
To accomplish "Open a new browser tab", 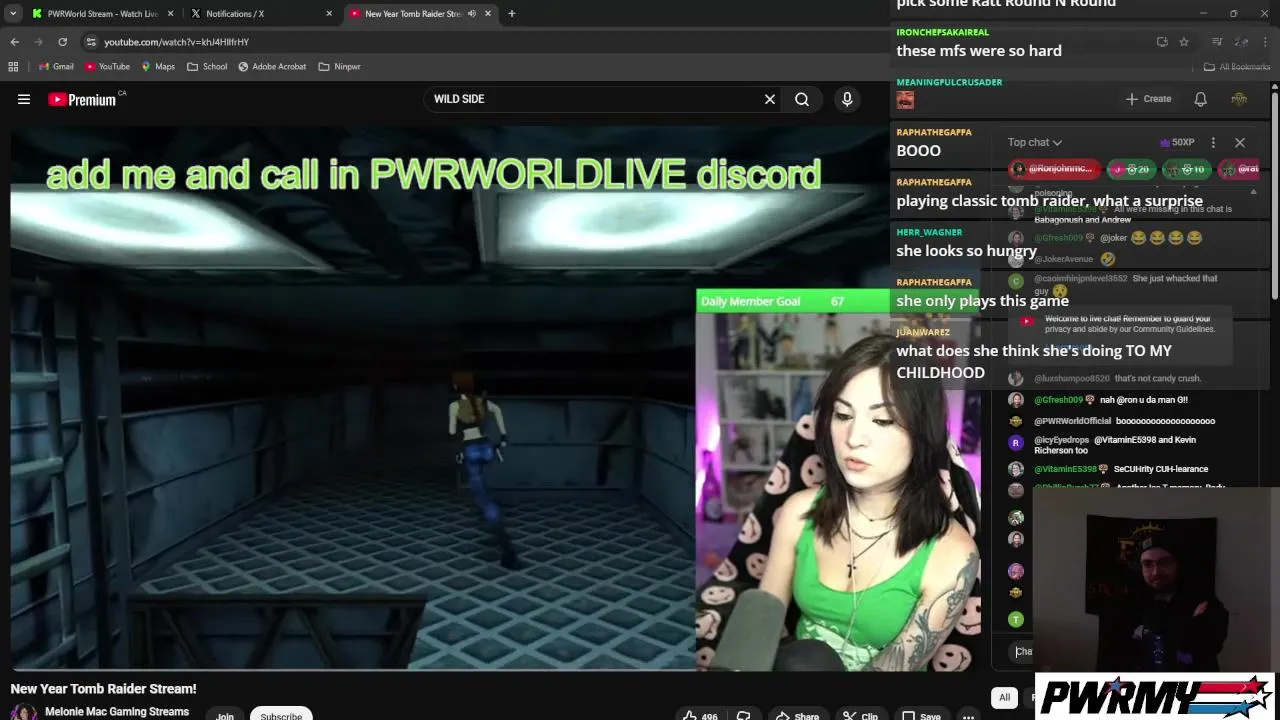I will (511, 14).
